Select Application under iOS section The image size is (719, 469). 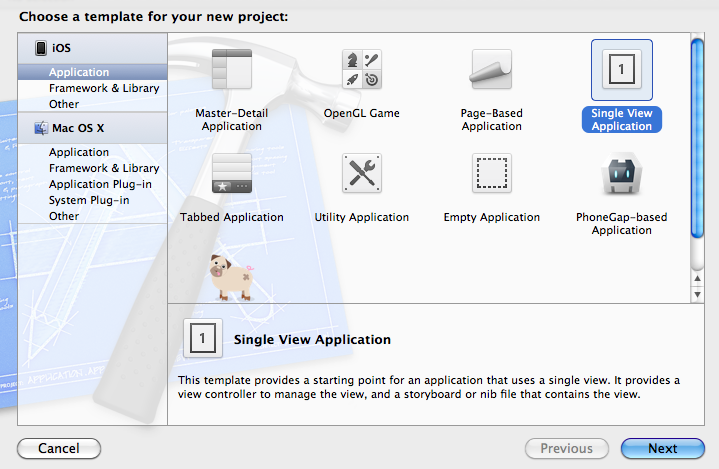tap(93, 72)
